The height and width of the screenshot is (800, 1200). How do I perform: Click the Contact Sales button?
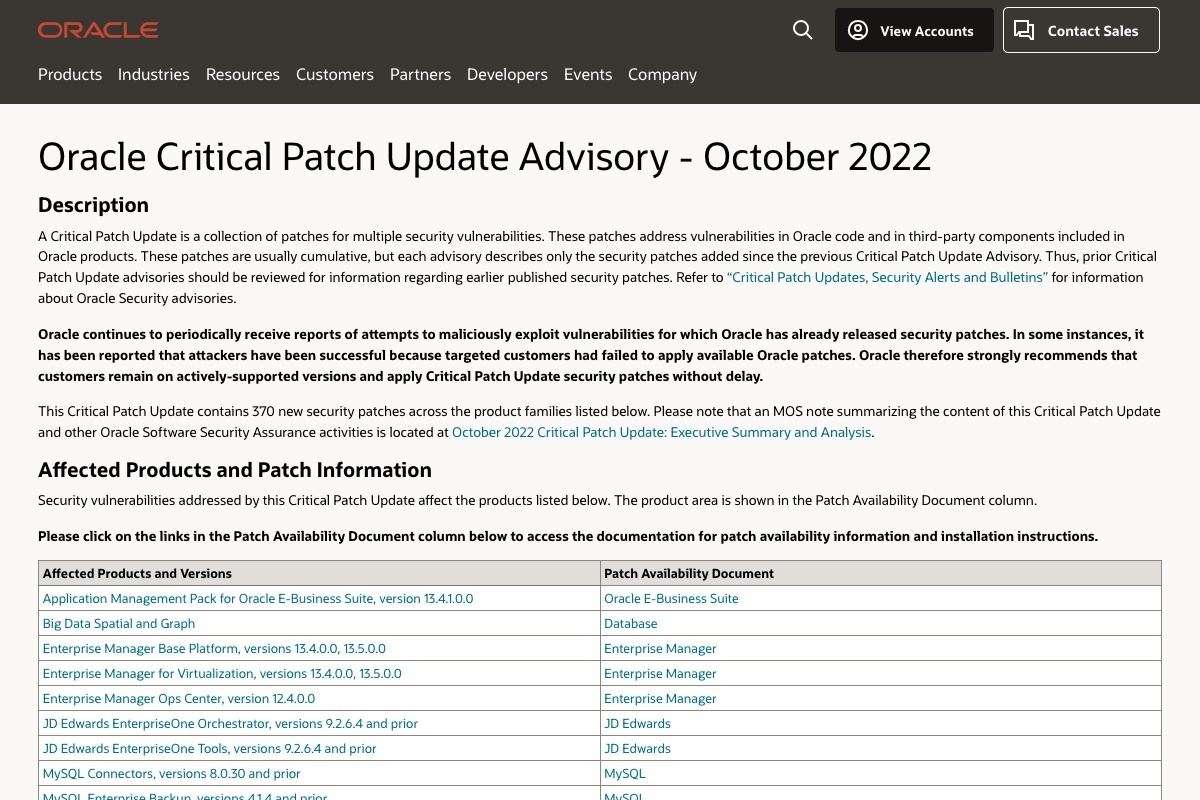click(x=1081, y=30)
